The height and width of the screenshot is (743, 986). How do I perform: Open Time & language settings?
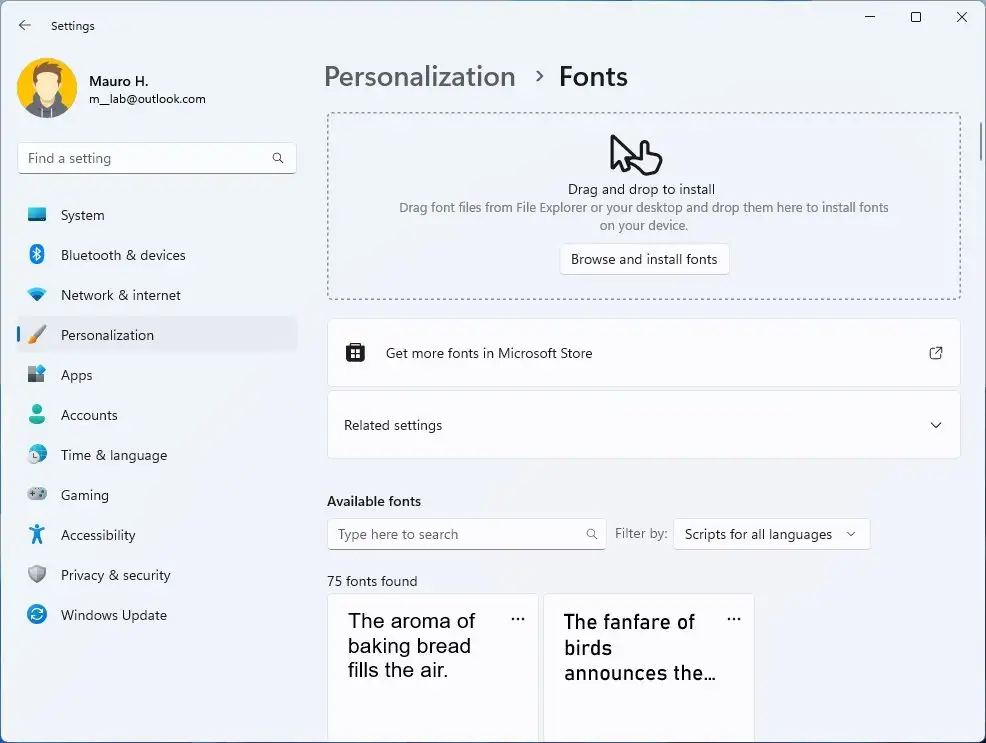pos(113,455)
